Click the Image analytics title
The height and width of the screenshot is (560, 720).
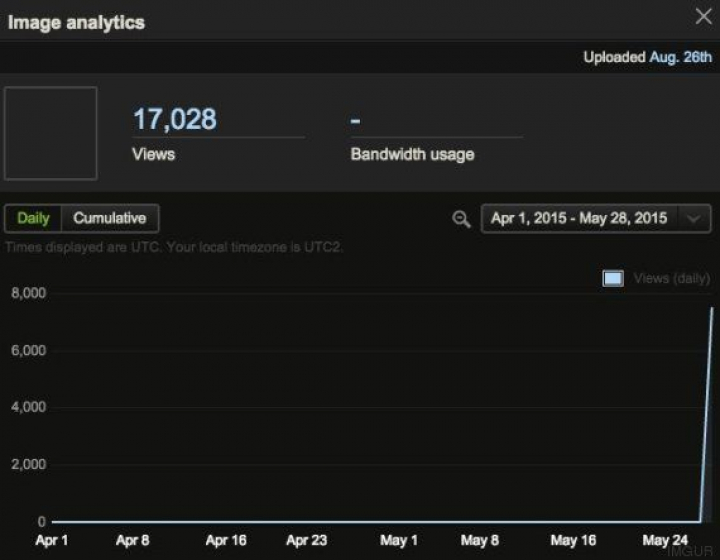point(76,22)
